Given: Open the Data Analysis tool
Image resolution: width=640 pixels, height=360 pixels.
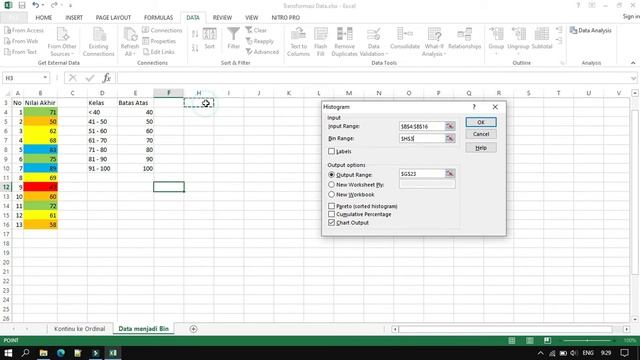Looking at the screenshot, I should tap(591, 30).
